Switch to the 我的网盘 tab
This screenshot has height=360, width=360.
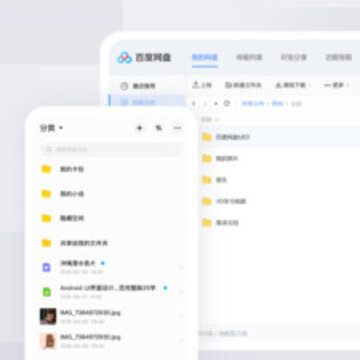coord(205,57)
